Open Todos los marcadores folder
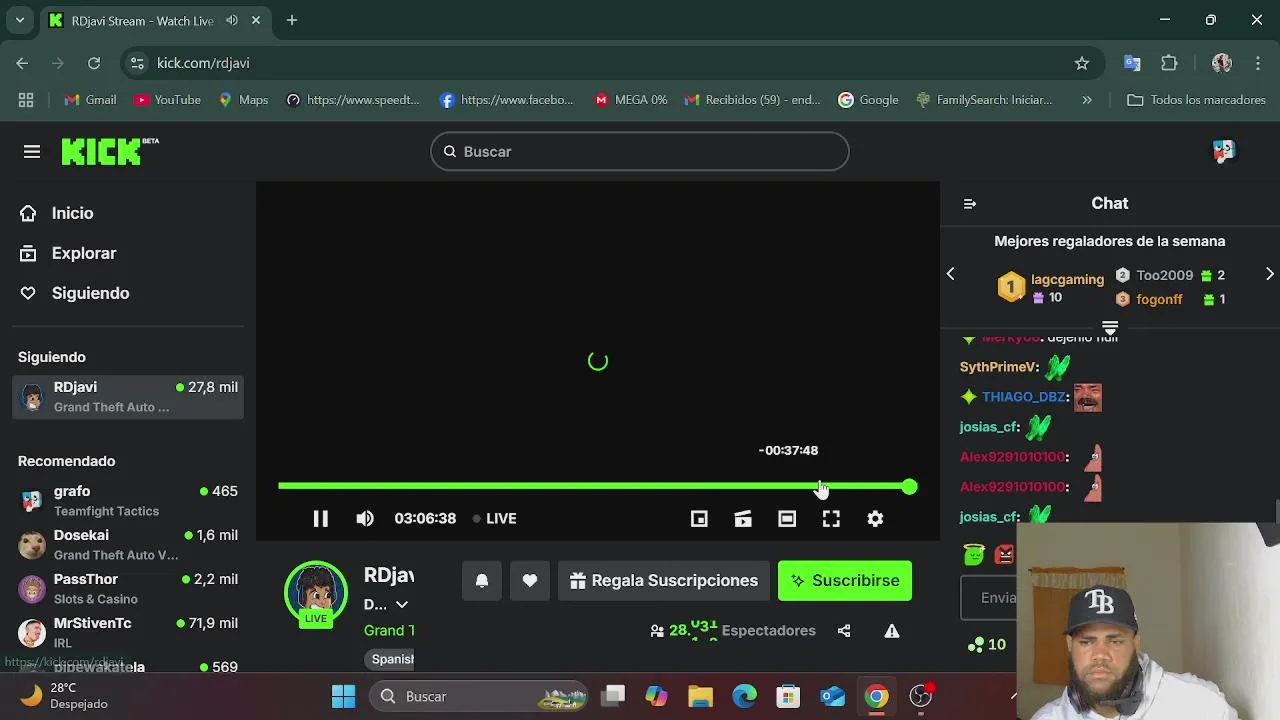This screenshot has height=720, width=1280. tap(1196, 100)
